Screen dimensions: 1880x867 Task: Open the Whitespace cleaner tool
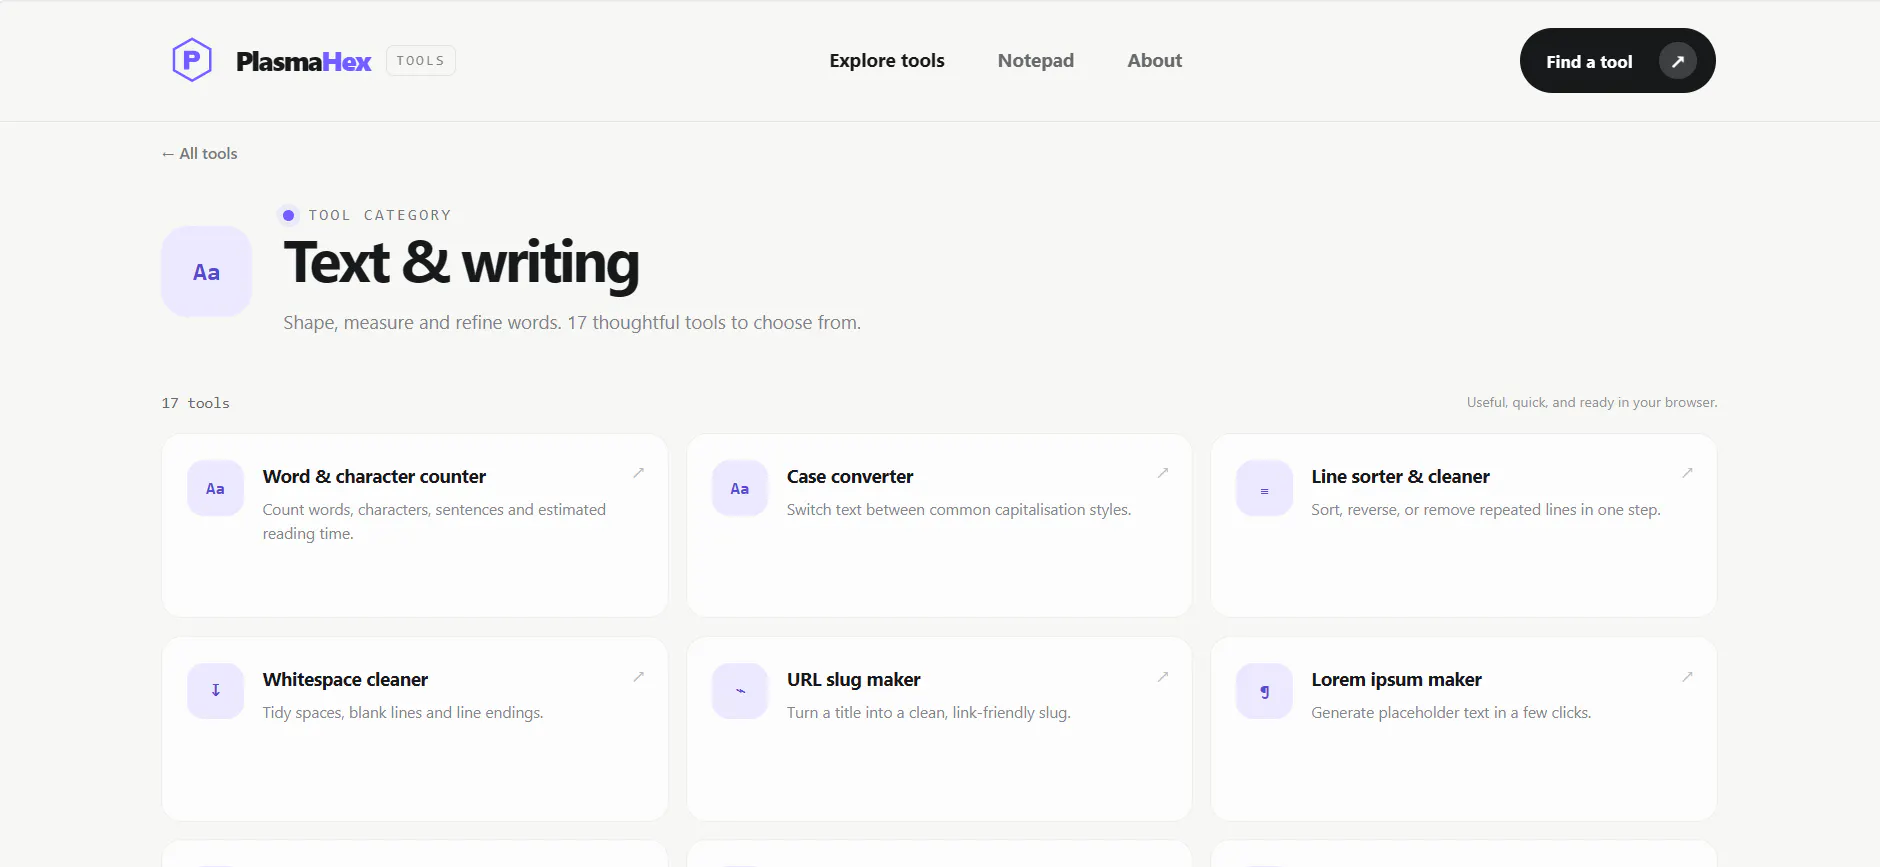[x=415, y=729]
